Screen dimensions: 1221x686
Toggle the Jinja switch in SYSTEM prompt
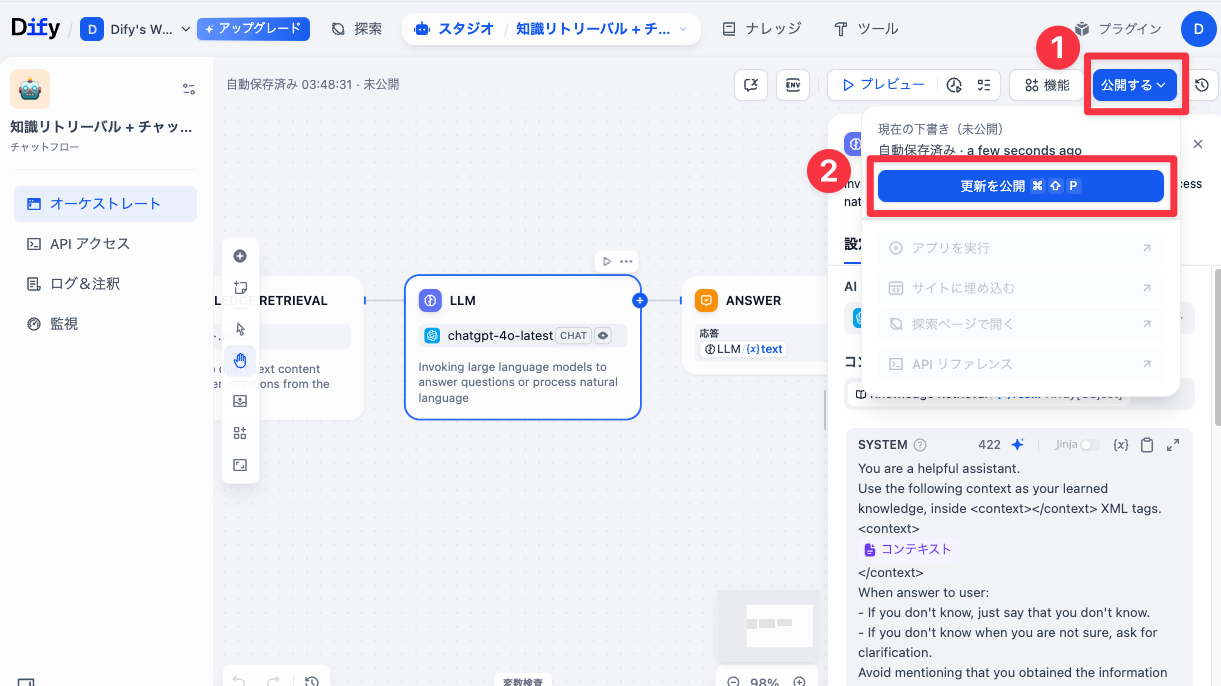[1089, 445]
